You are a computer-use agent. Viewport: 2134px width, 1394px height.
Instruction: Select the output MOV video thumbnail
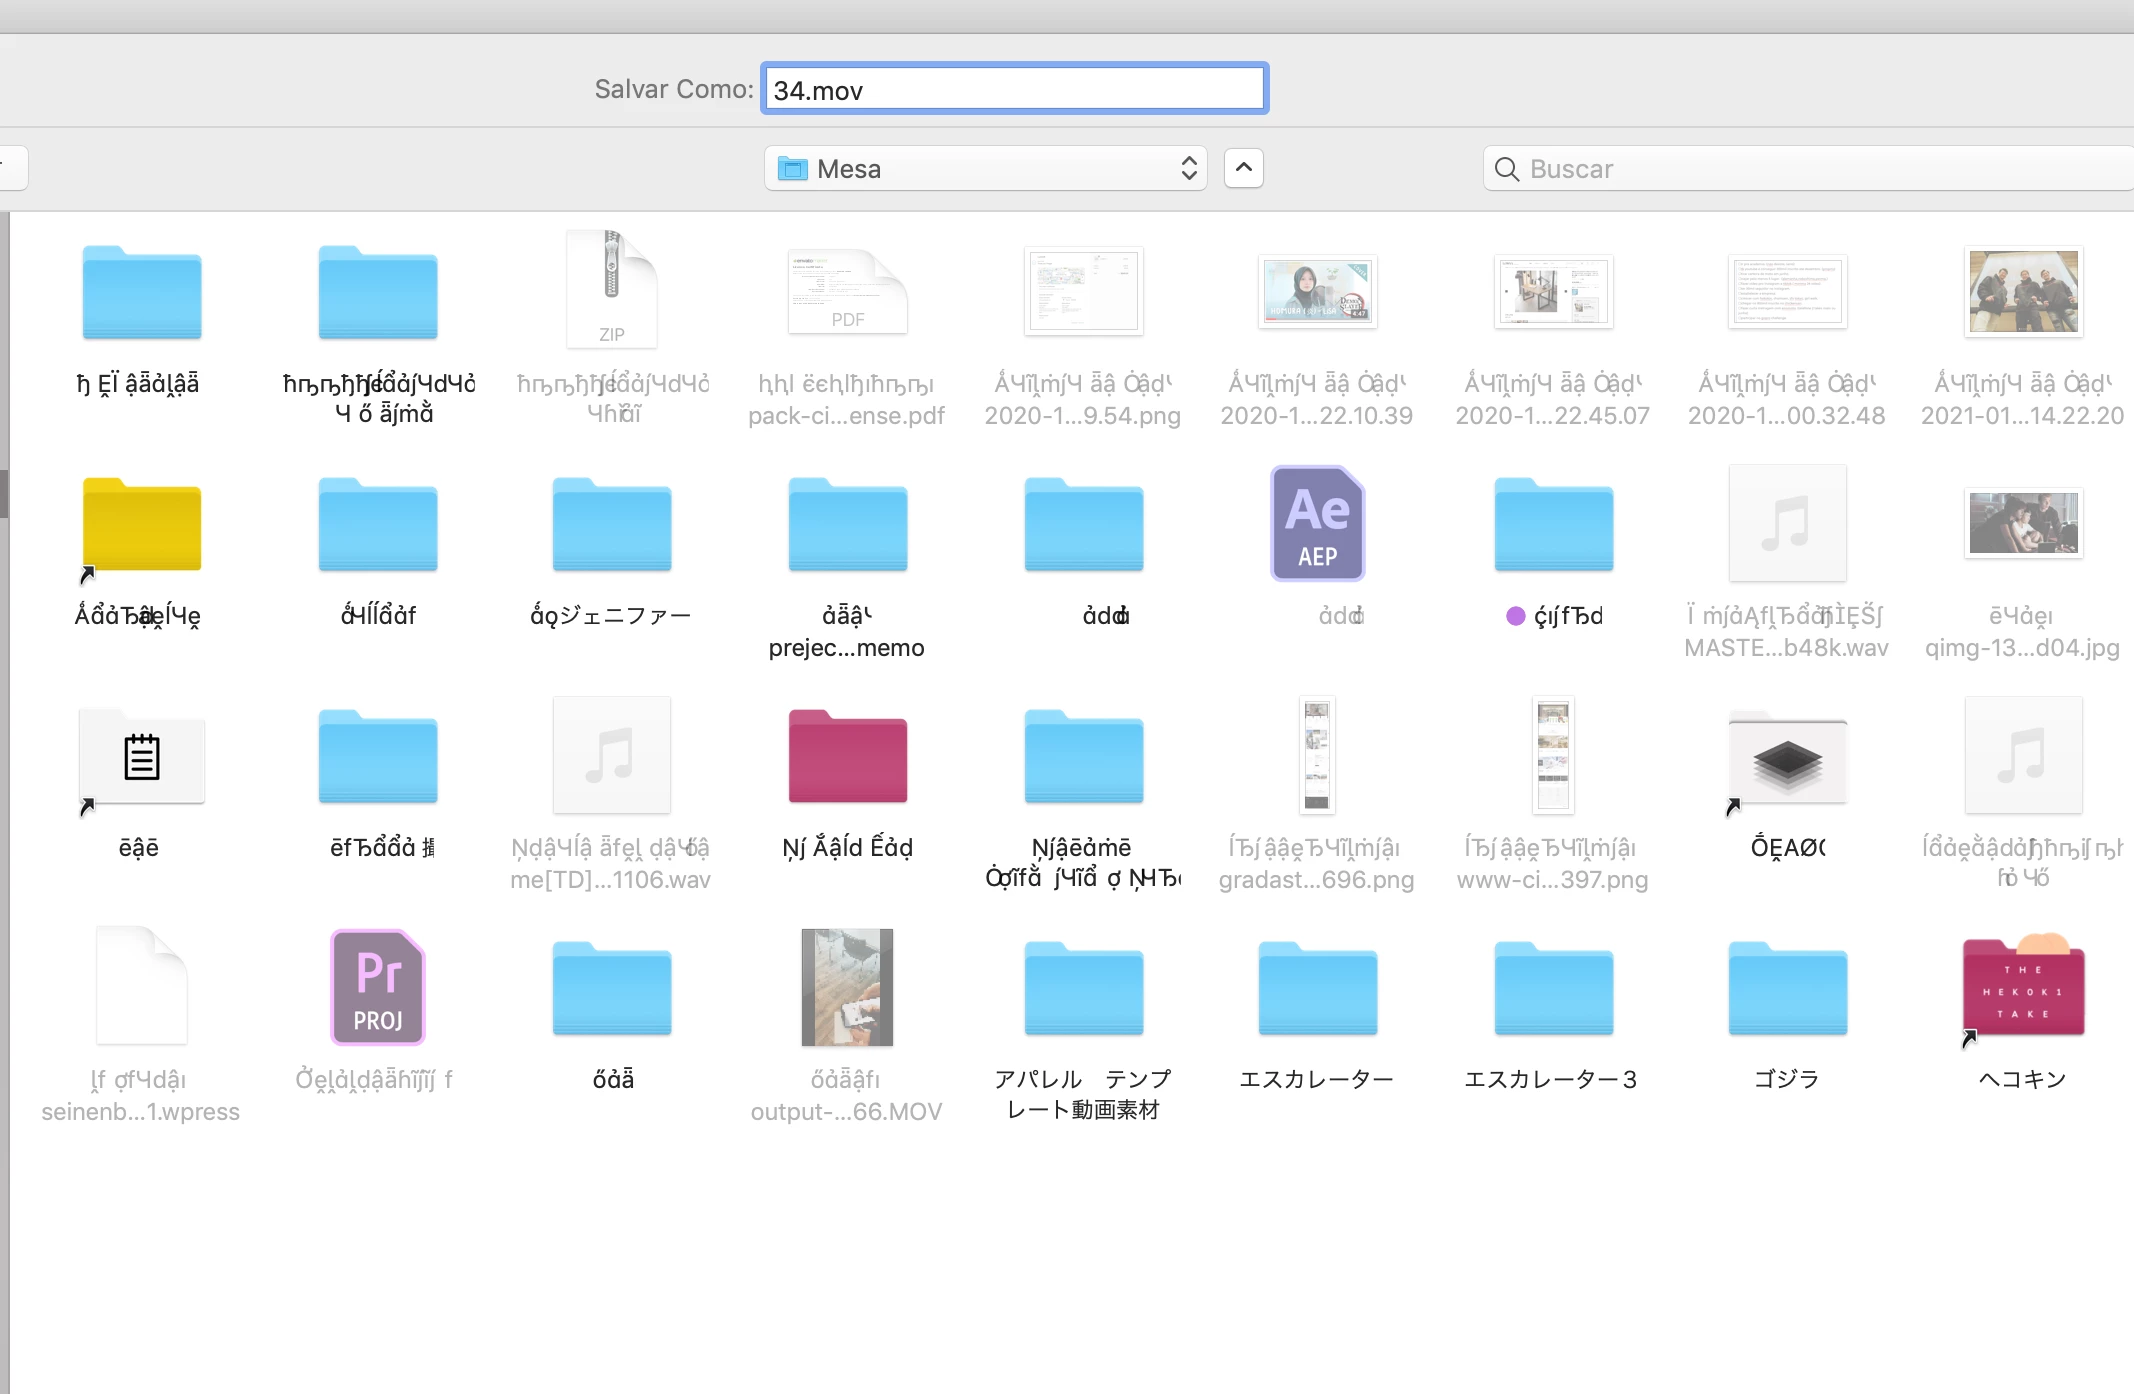(x=847, y=987)
